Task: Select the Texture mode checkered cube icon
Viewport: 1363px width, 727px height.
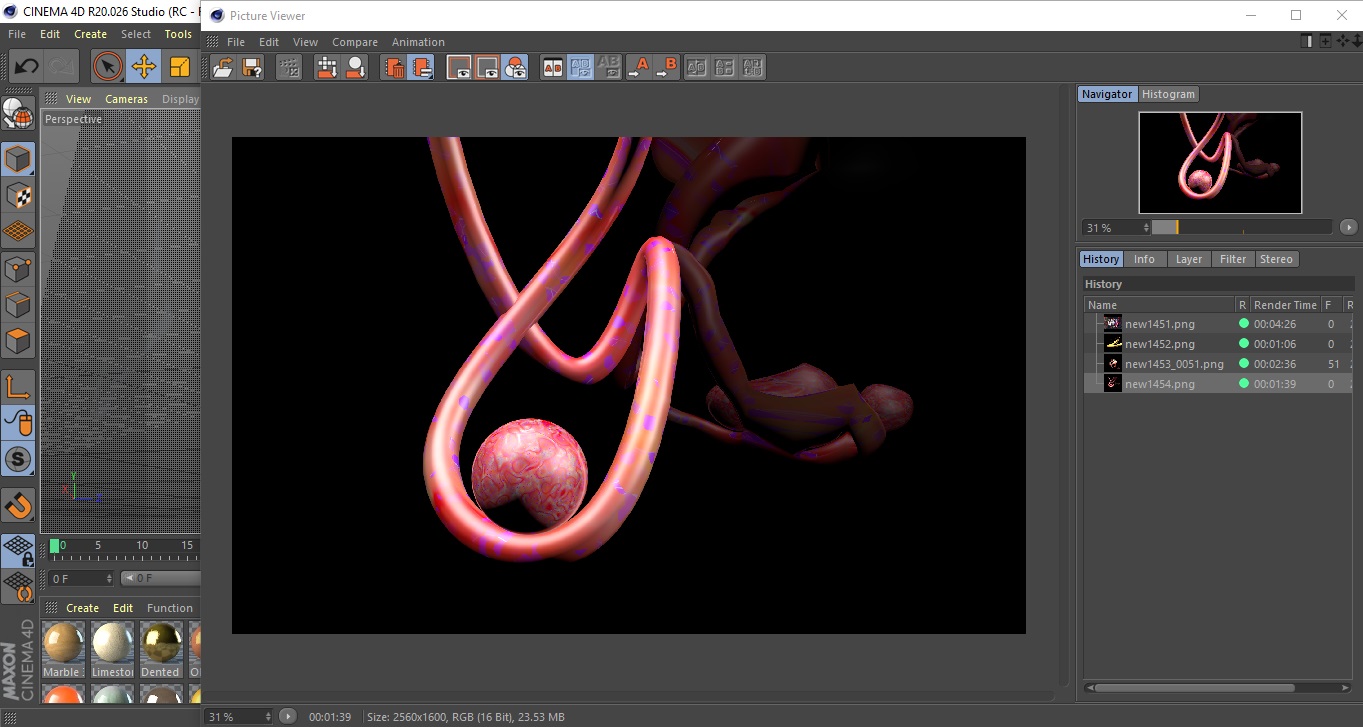Action: [18, 196]
